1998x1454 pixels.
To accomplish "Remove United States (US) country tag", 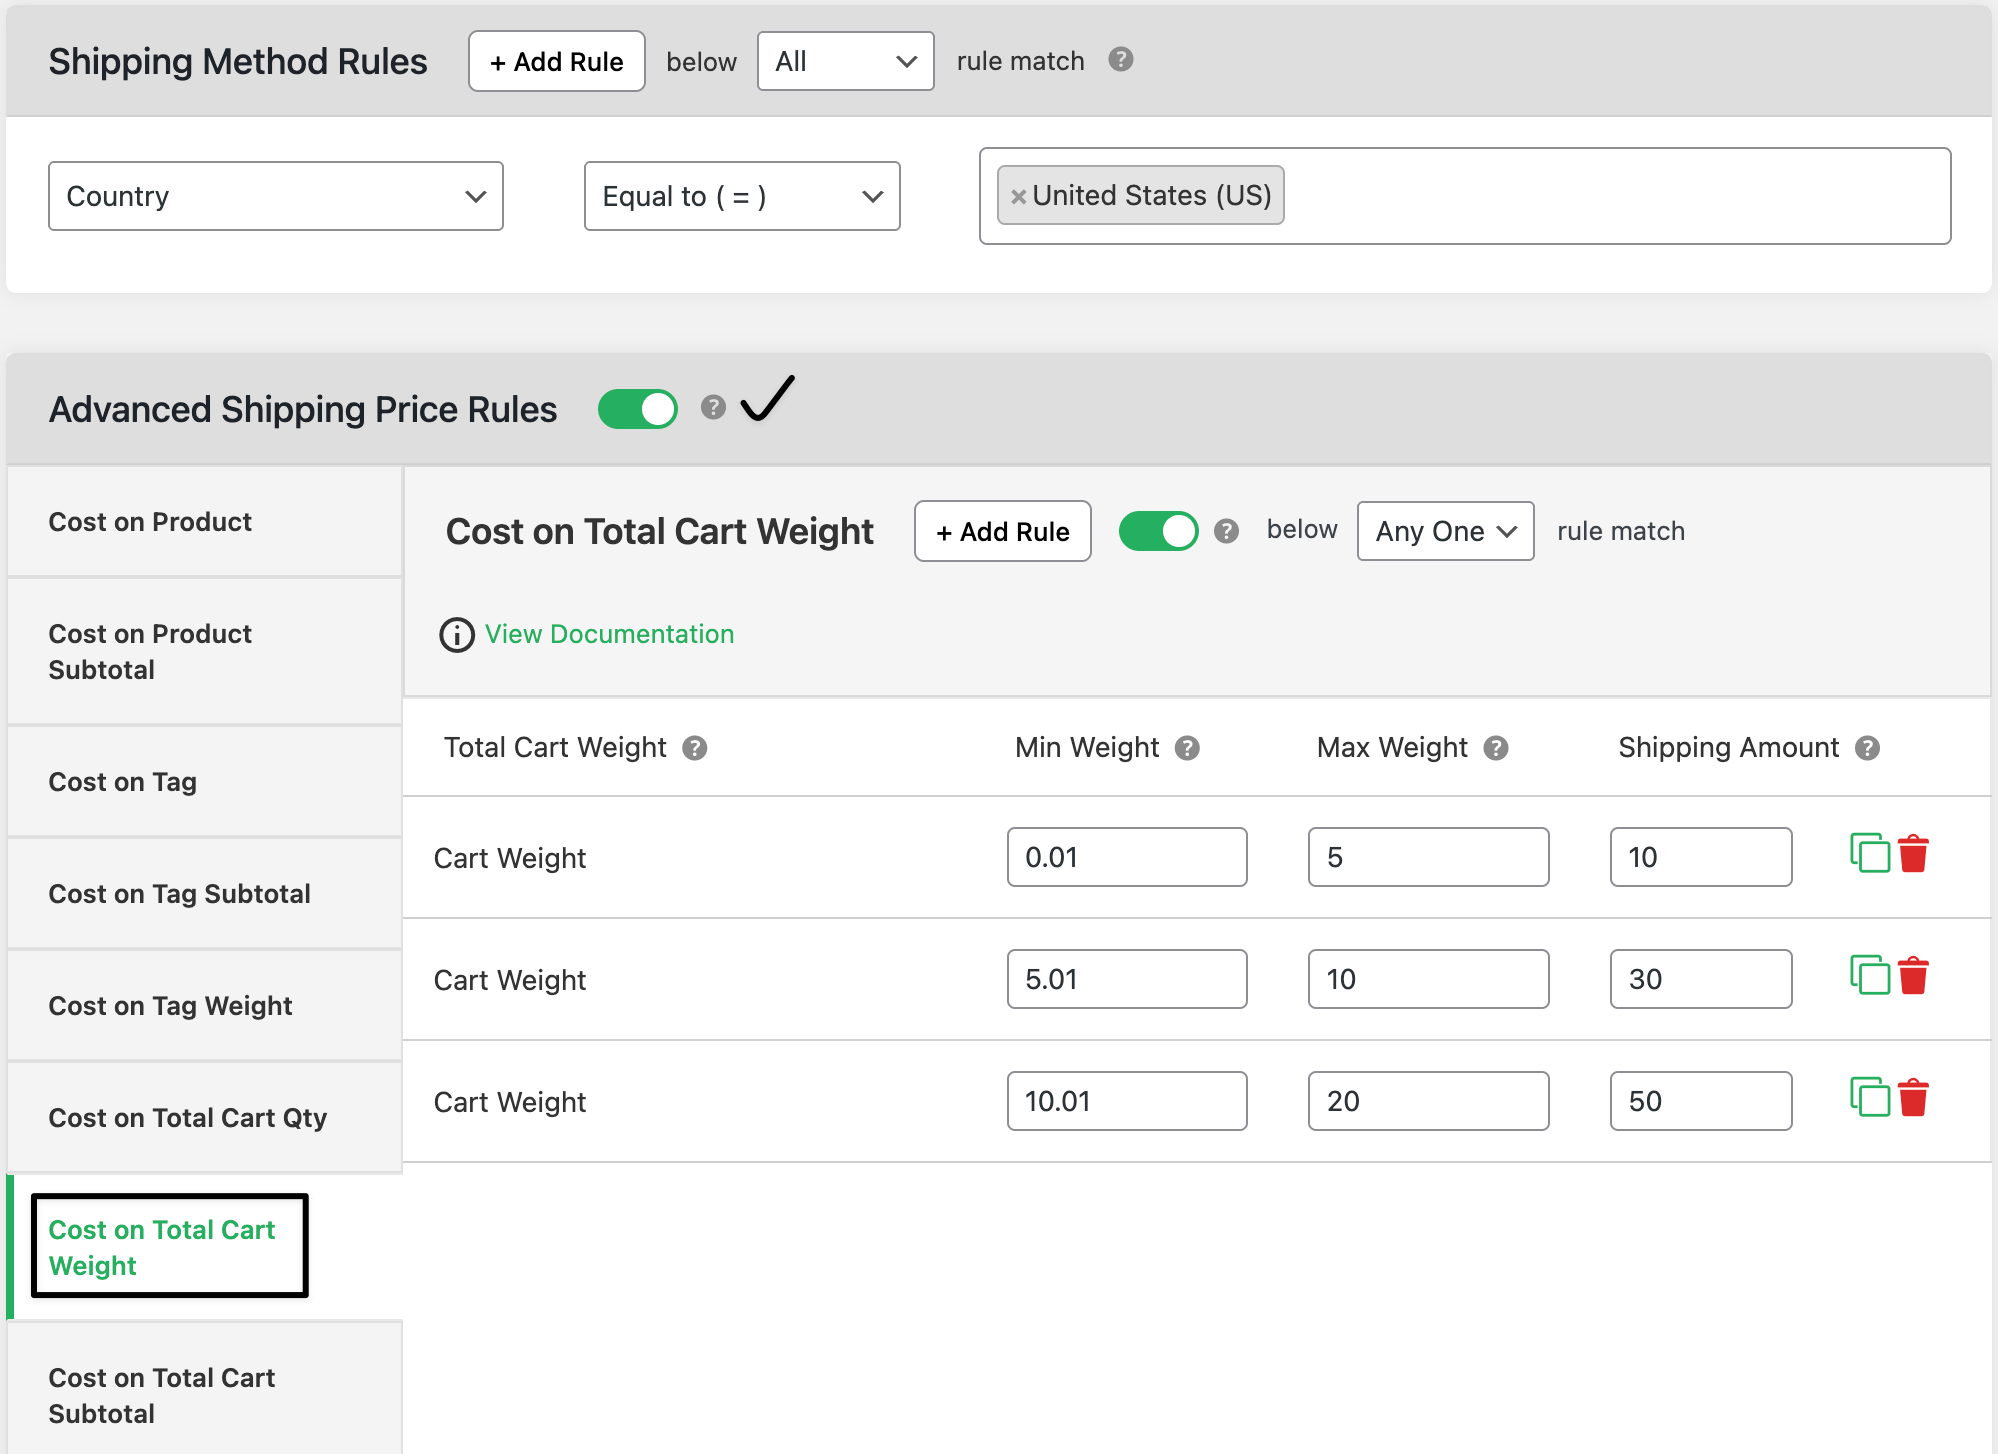I will 1018,197.
